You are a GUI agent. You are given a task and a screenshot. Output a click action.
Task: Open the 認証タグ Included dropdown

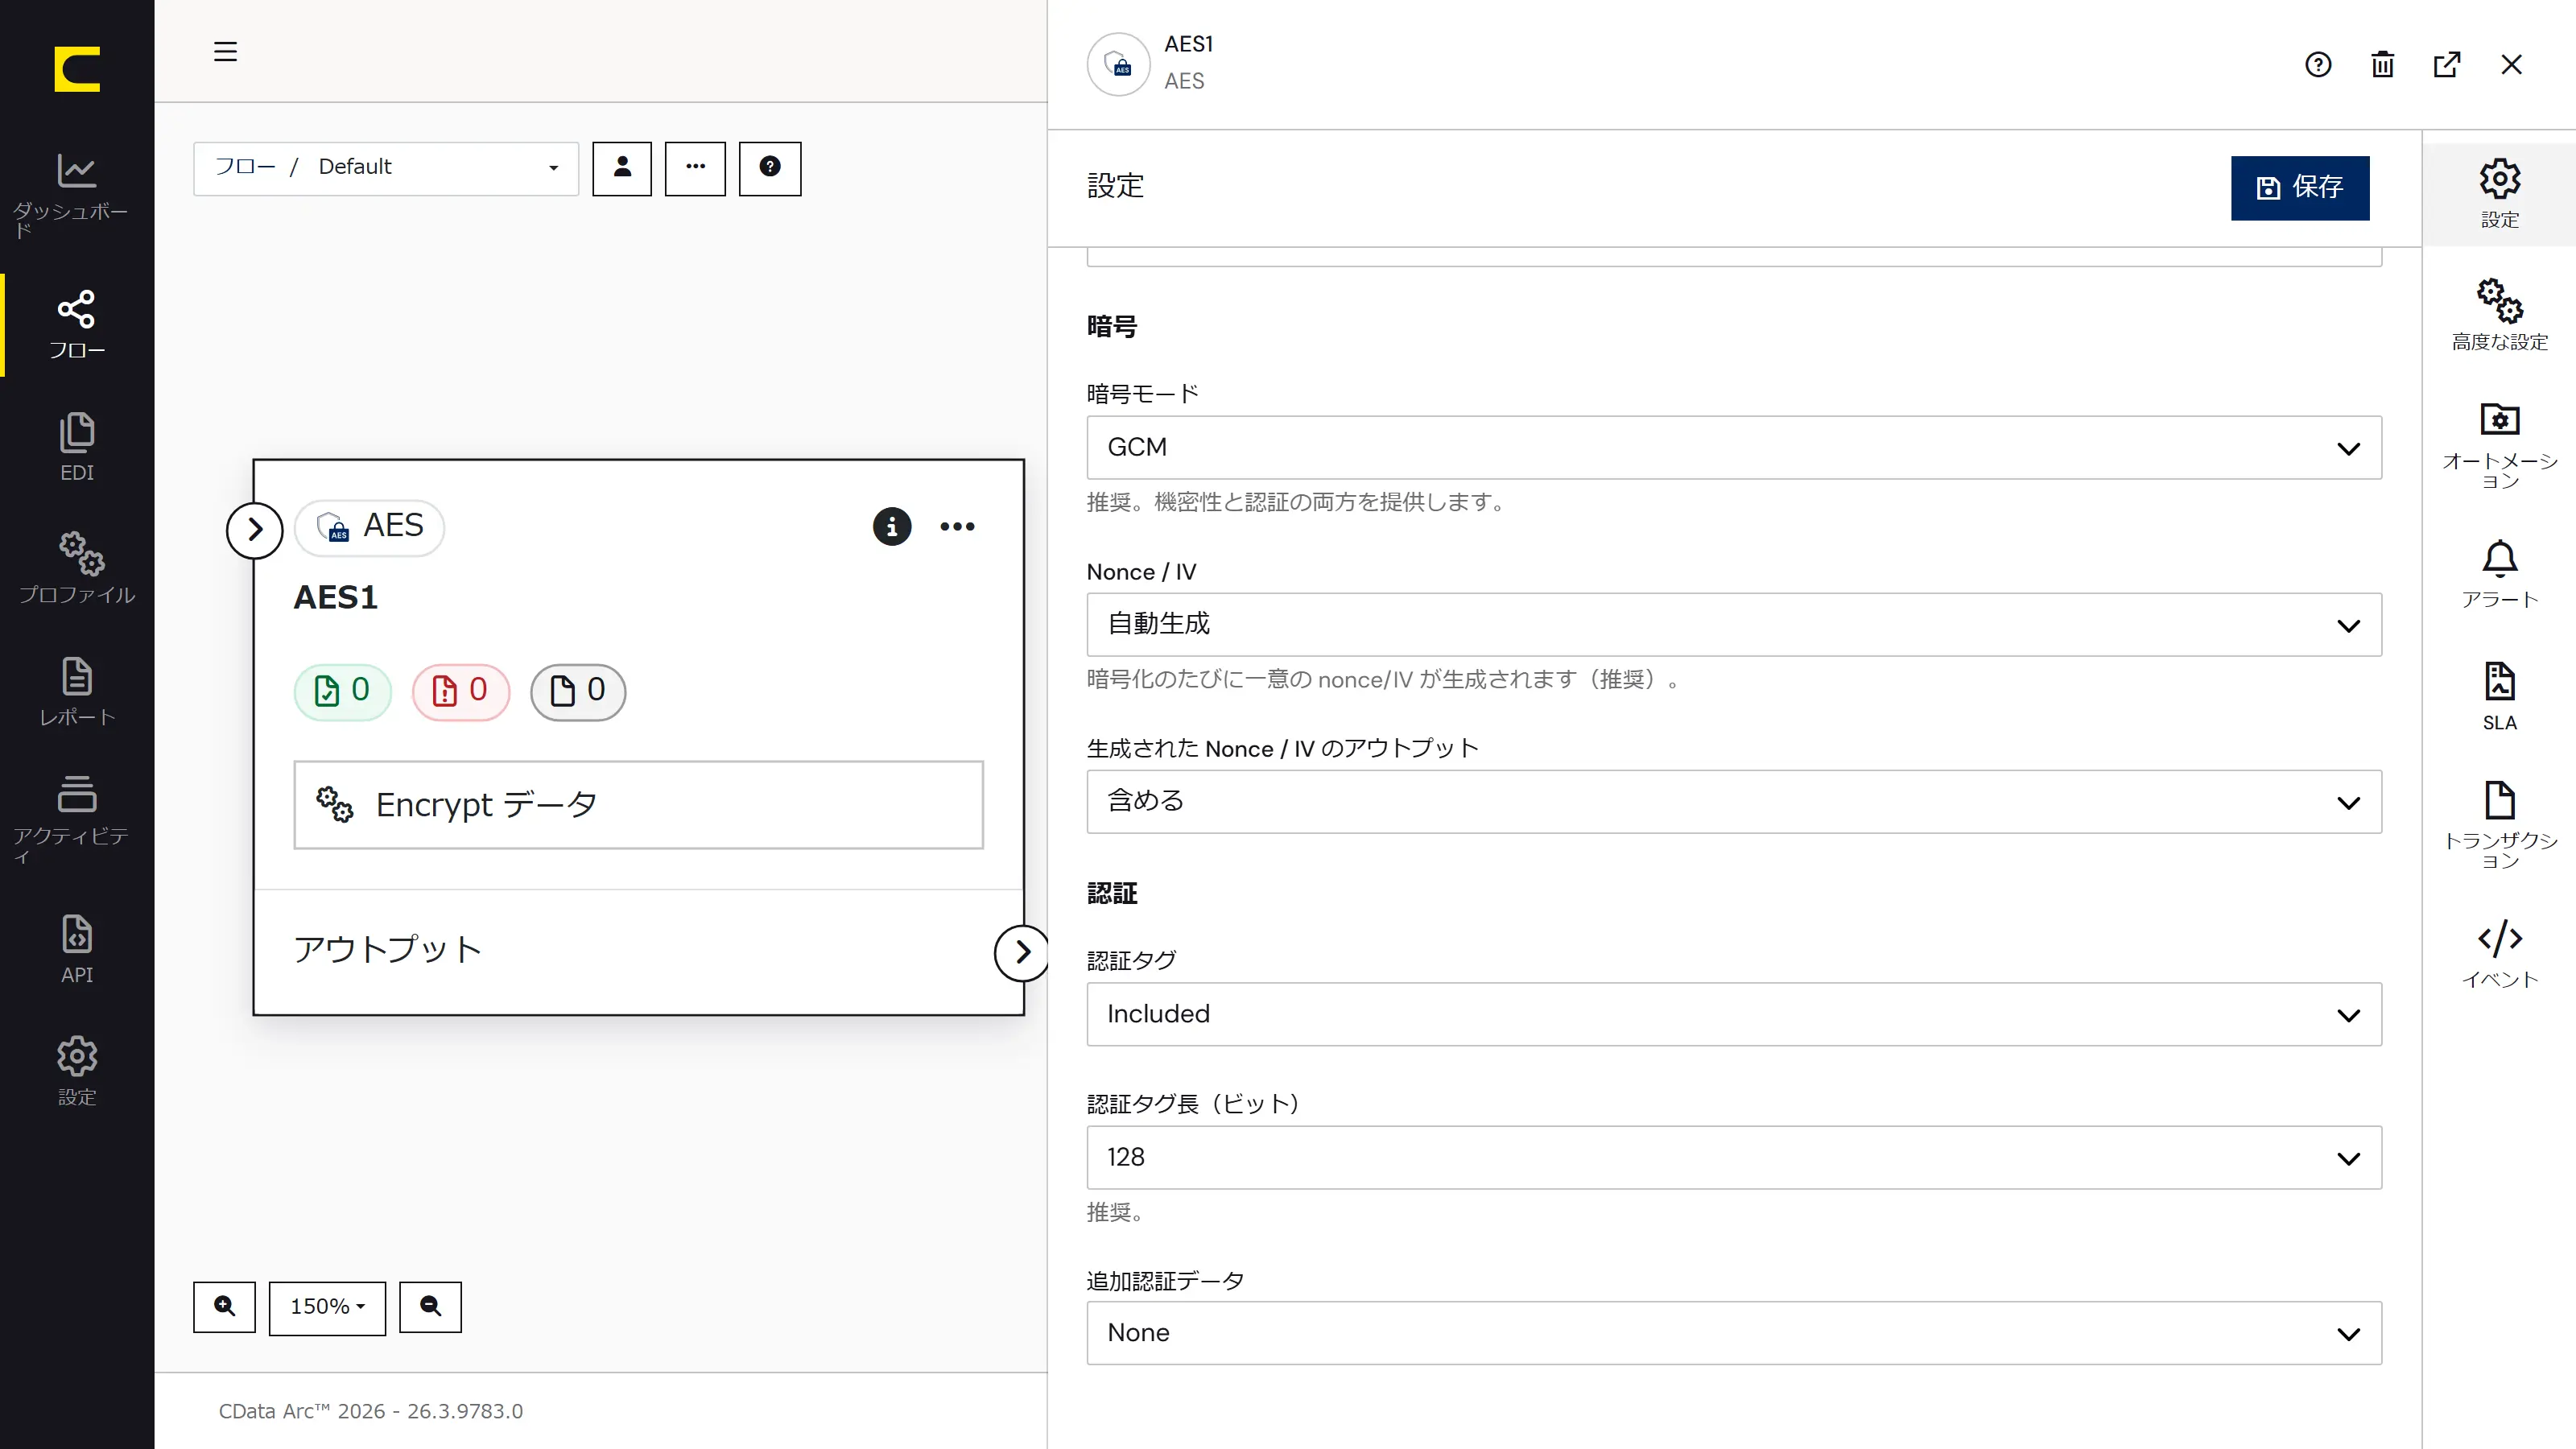tap(1734, 1014)
